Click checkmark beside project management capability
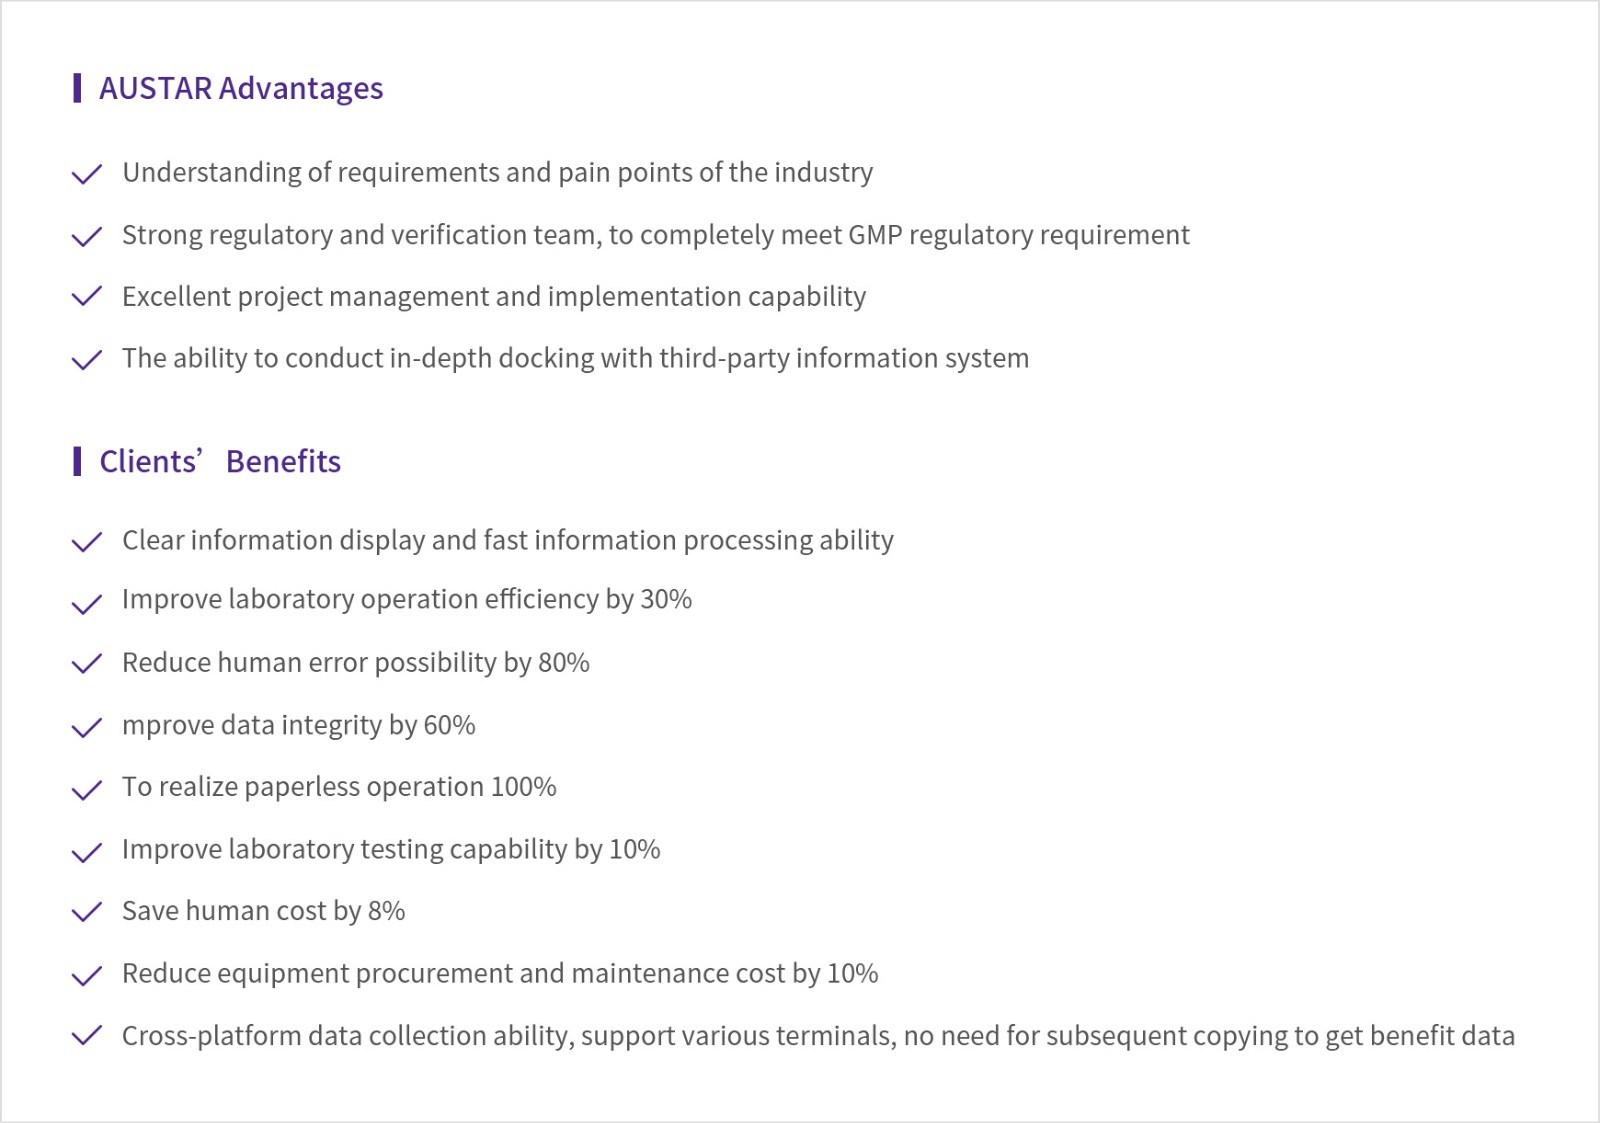Viewport: 1600px width, 1123px height. point(87,297)
